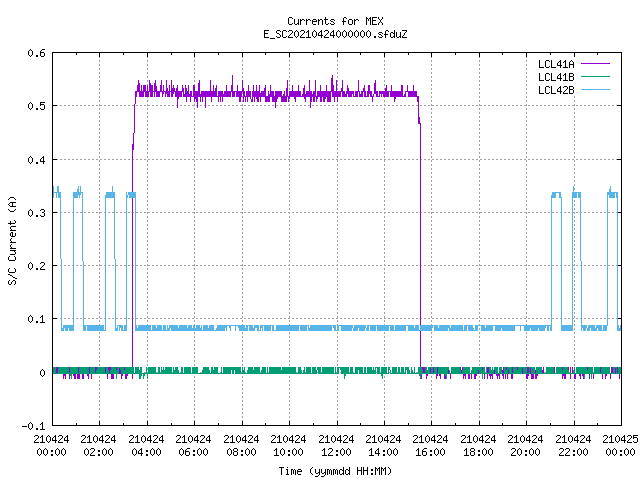Click the y-axis tick value 0.2

[x=36, y=266]
